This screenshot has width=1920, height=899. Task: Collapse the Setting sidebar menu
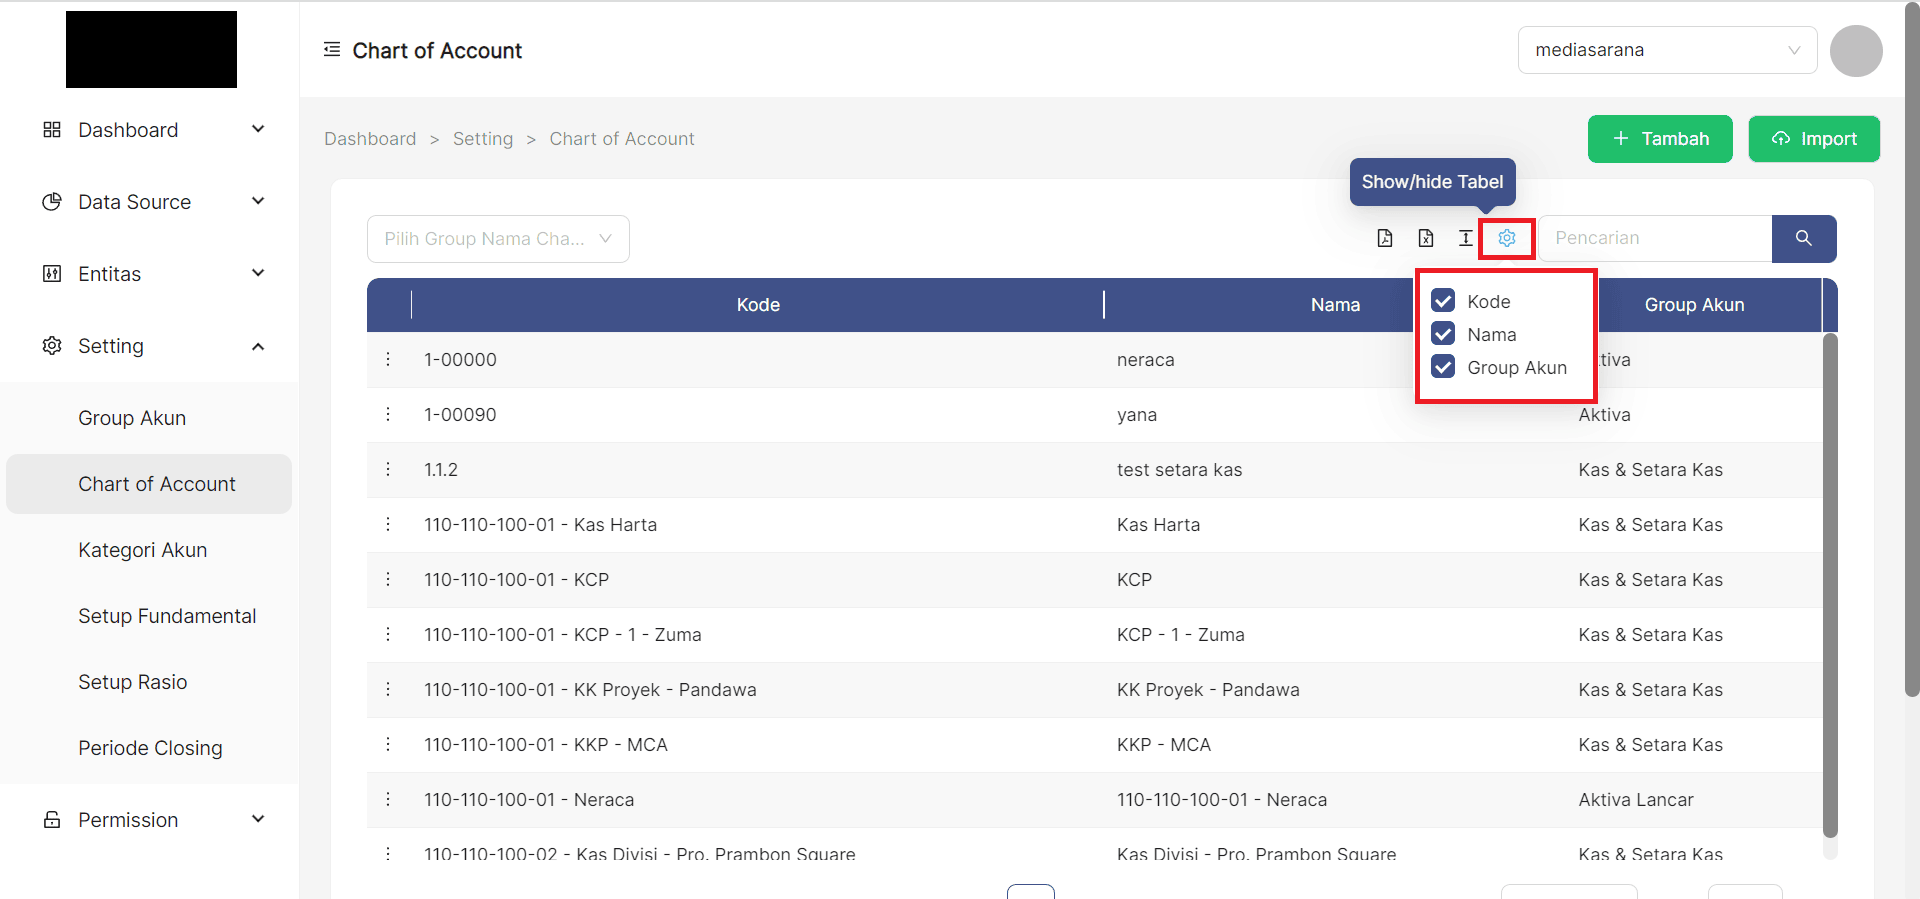(x=258, y=346)
